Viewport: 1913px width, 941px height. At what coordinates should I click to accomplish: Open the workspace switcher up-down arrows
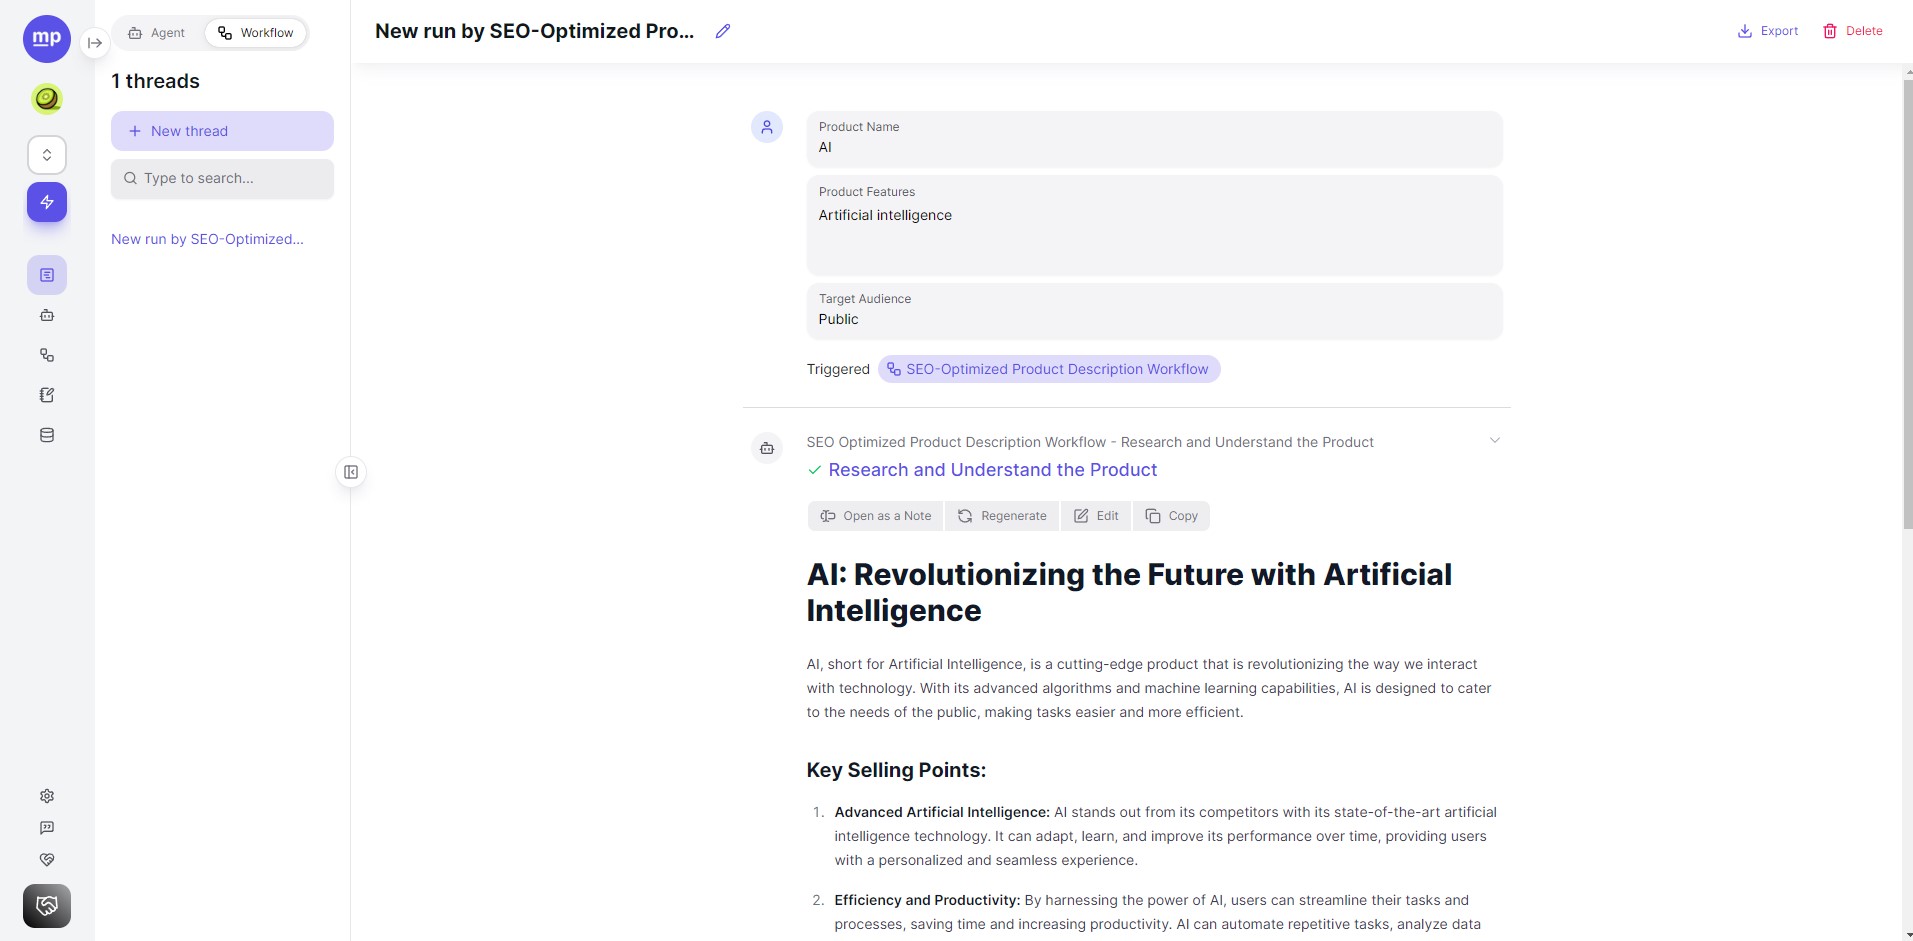[47, 155]
